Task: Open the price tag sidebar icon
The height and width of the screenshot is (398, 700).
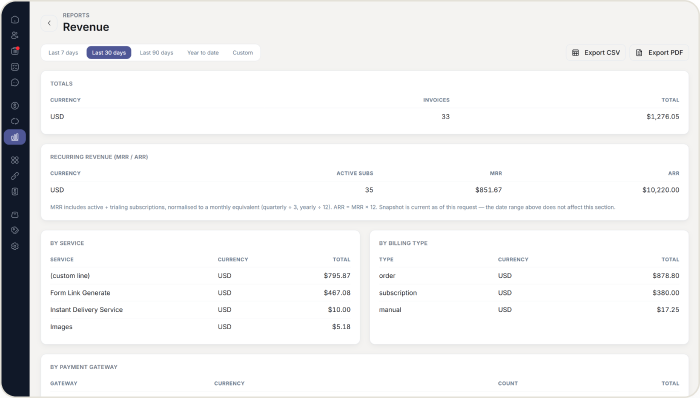Action: point(15,230)
